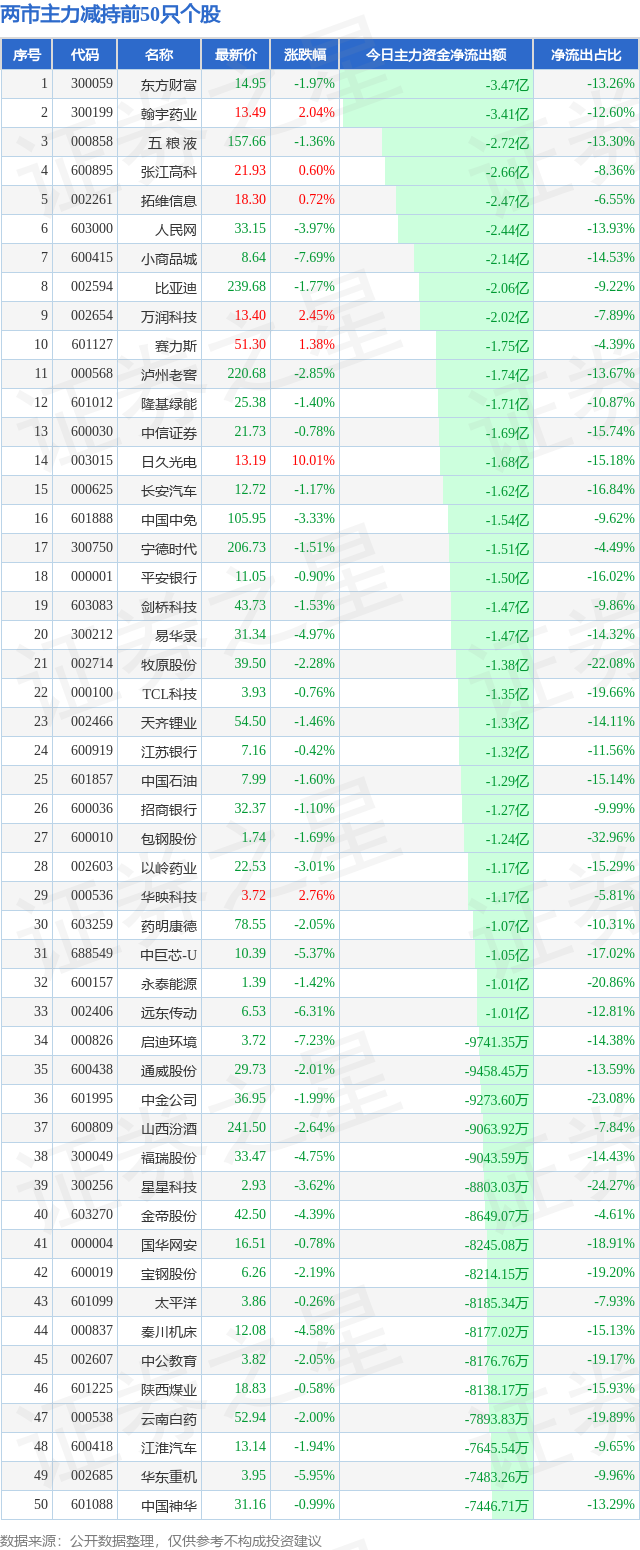Click outflow -9741.35万 for 启迪环境

click(x=497, y=1042)
